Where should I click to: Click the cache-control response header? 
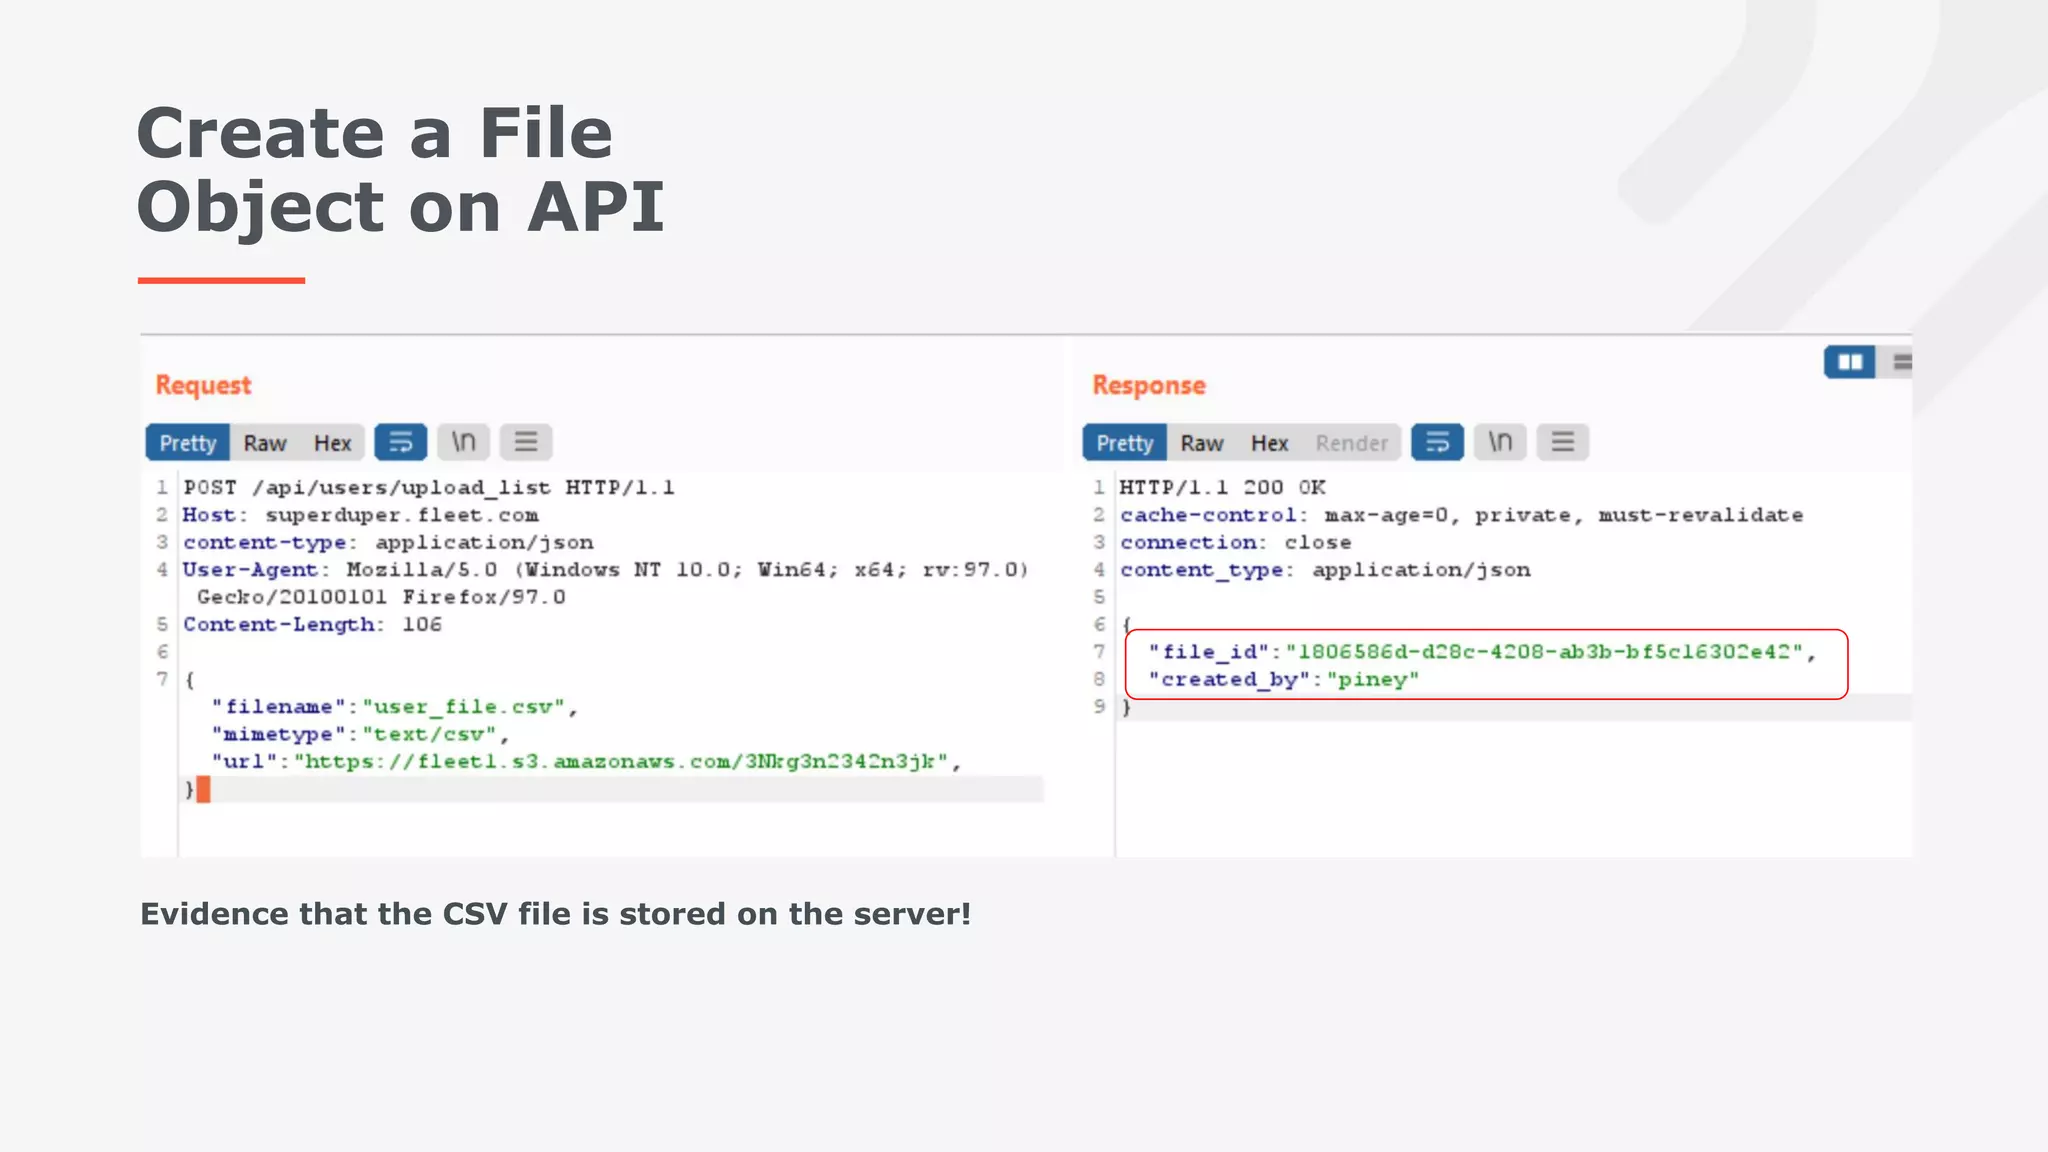pyautogui.click(x=1462, y=515)
